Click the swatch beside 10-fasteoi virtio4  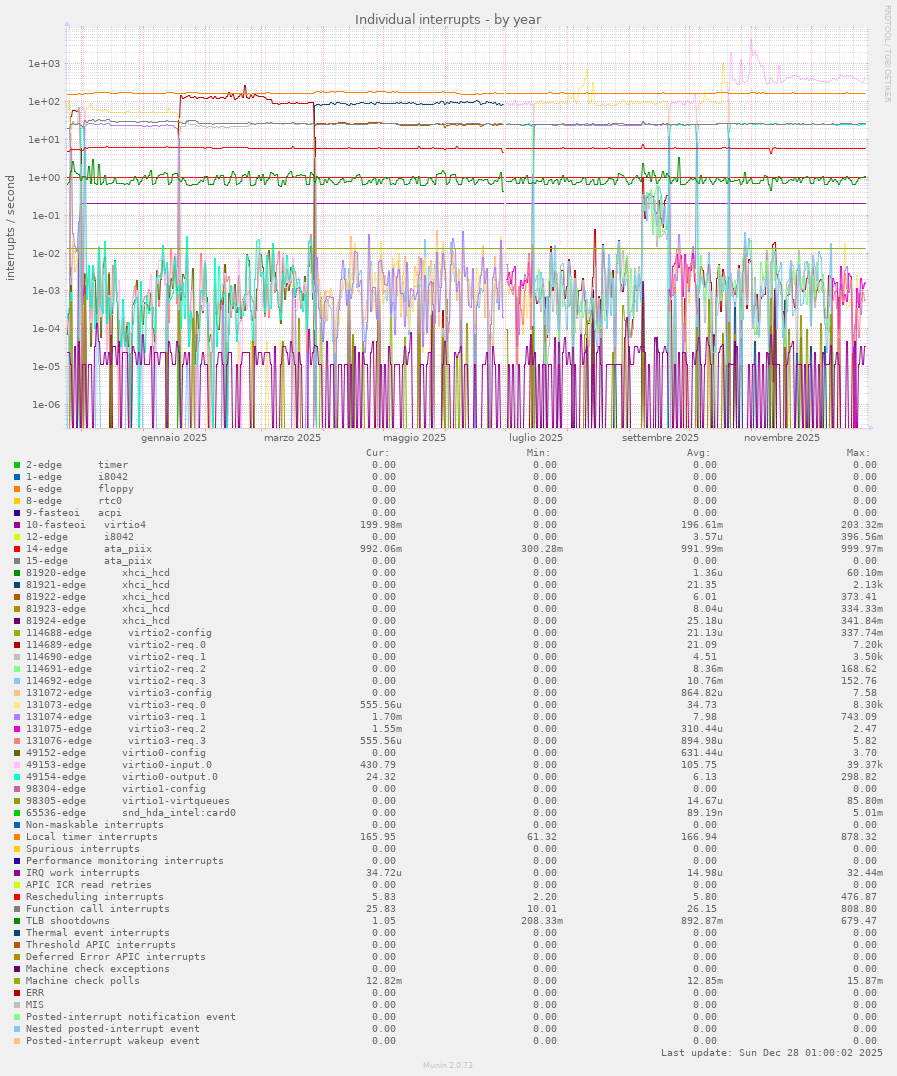click(x=17, y=525)
